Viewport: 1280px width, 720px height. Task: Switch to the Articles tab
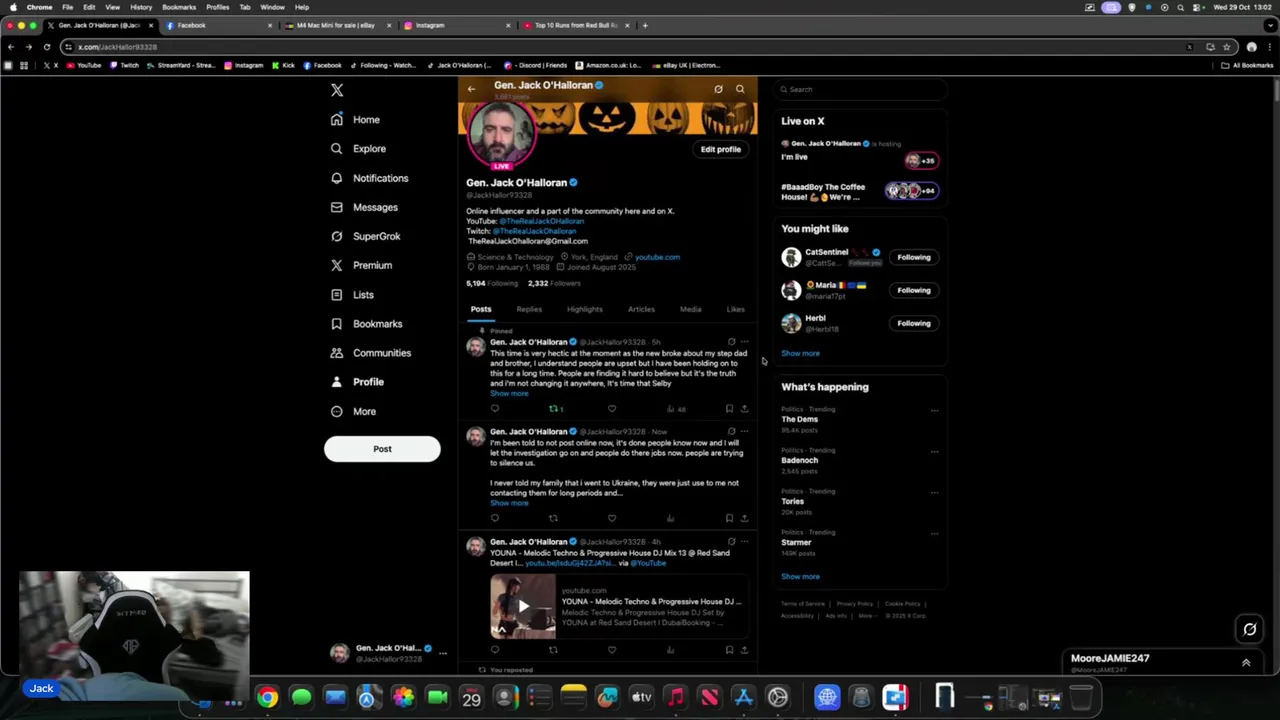(x=641, y=309)
